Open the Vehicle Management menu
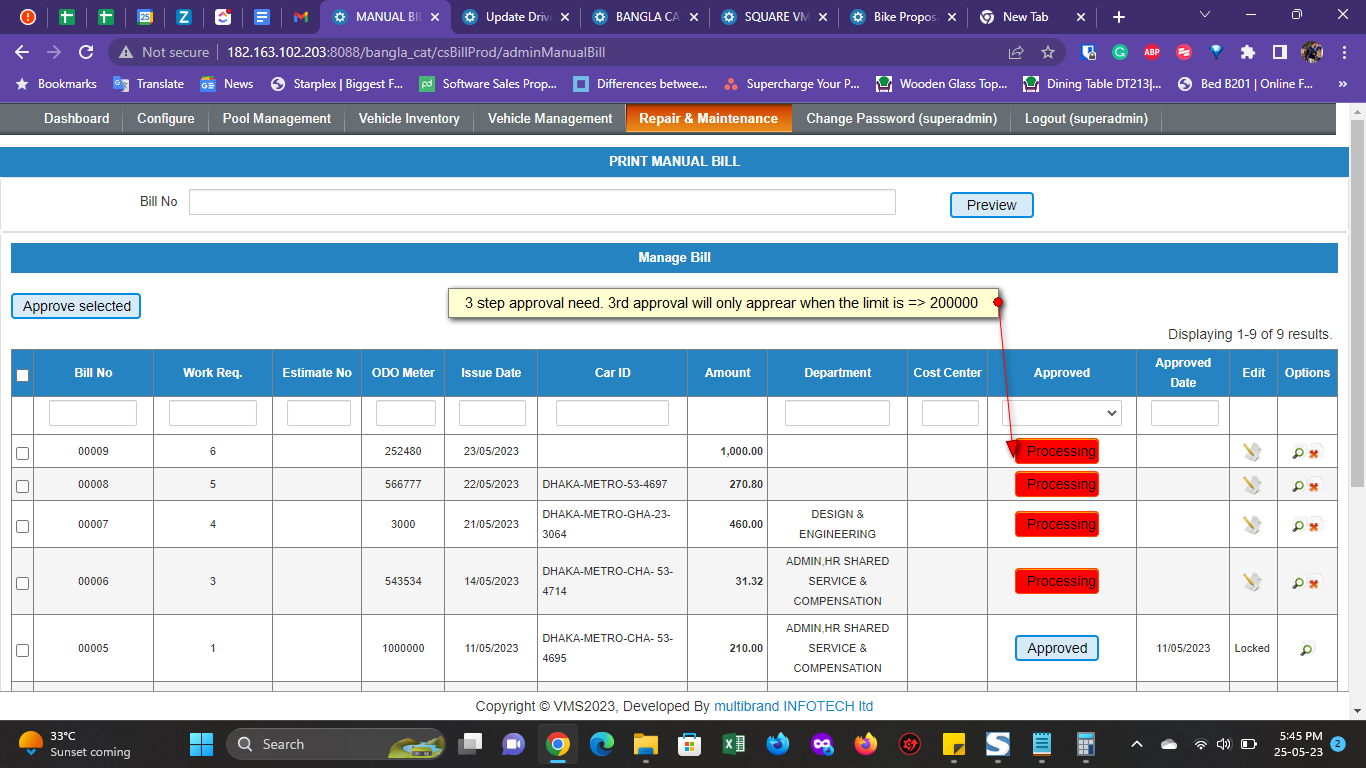The height and width of the screenshot is (768, 1366). (x=550, y=118)
